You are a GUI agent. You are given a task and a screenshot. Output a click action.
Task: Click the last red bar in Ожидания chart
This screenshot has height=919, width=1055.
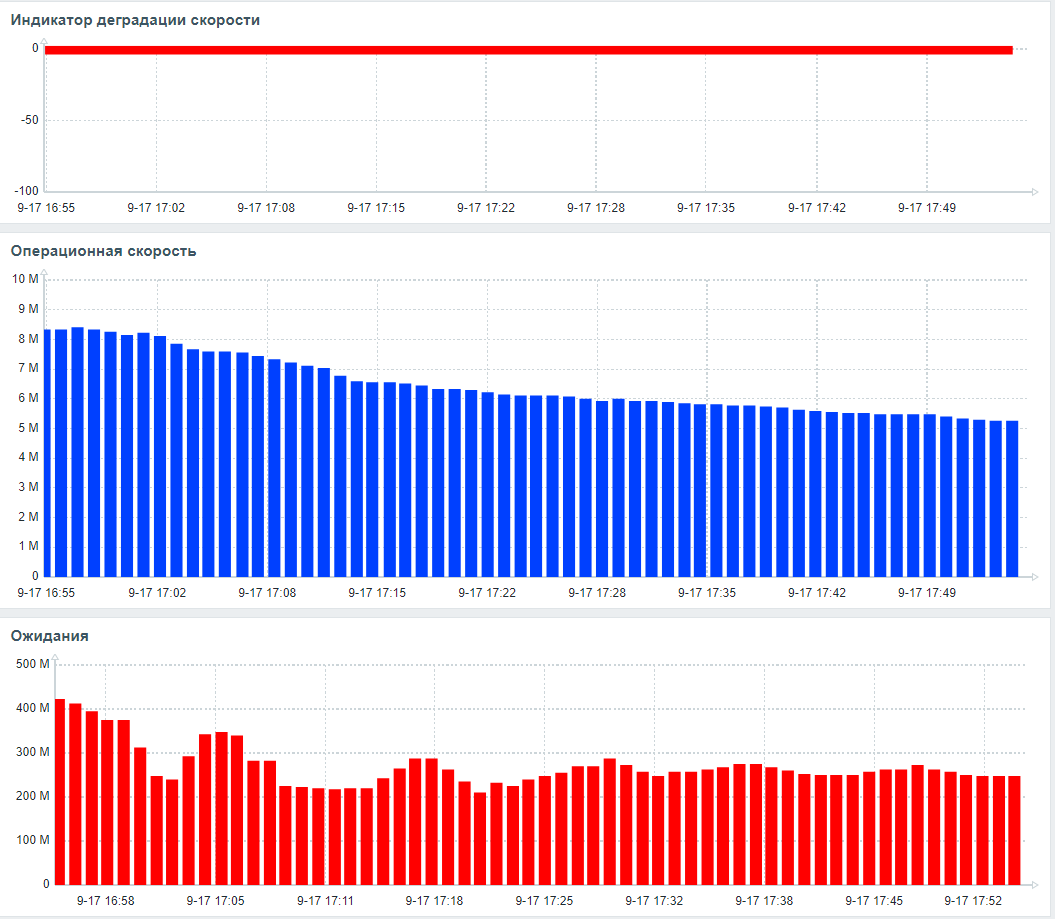tap(1014, 829)
